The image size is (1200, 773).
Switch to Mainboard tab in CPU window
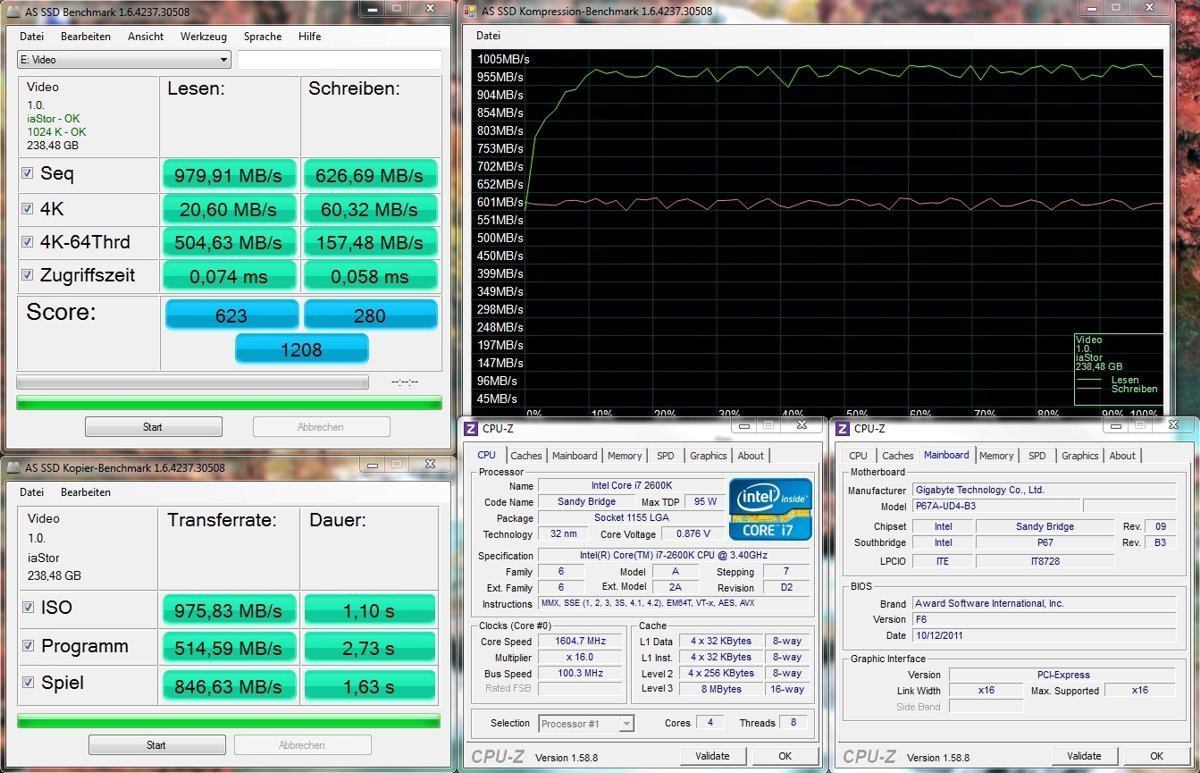pos(575,455)
